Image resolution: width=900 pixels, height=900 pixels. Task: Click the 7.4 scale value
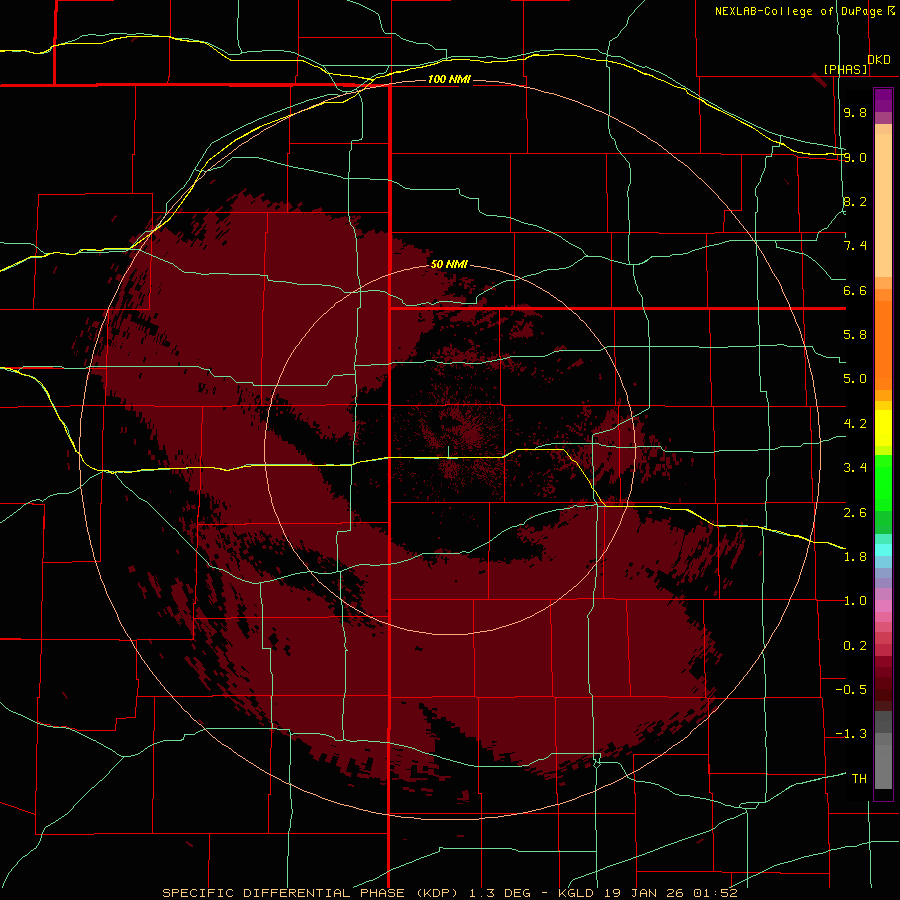pyautogui.click(x=855, y=246)
